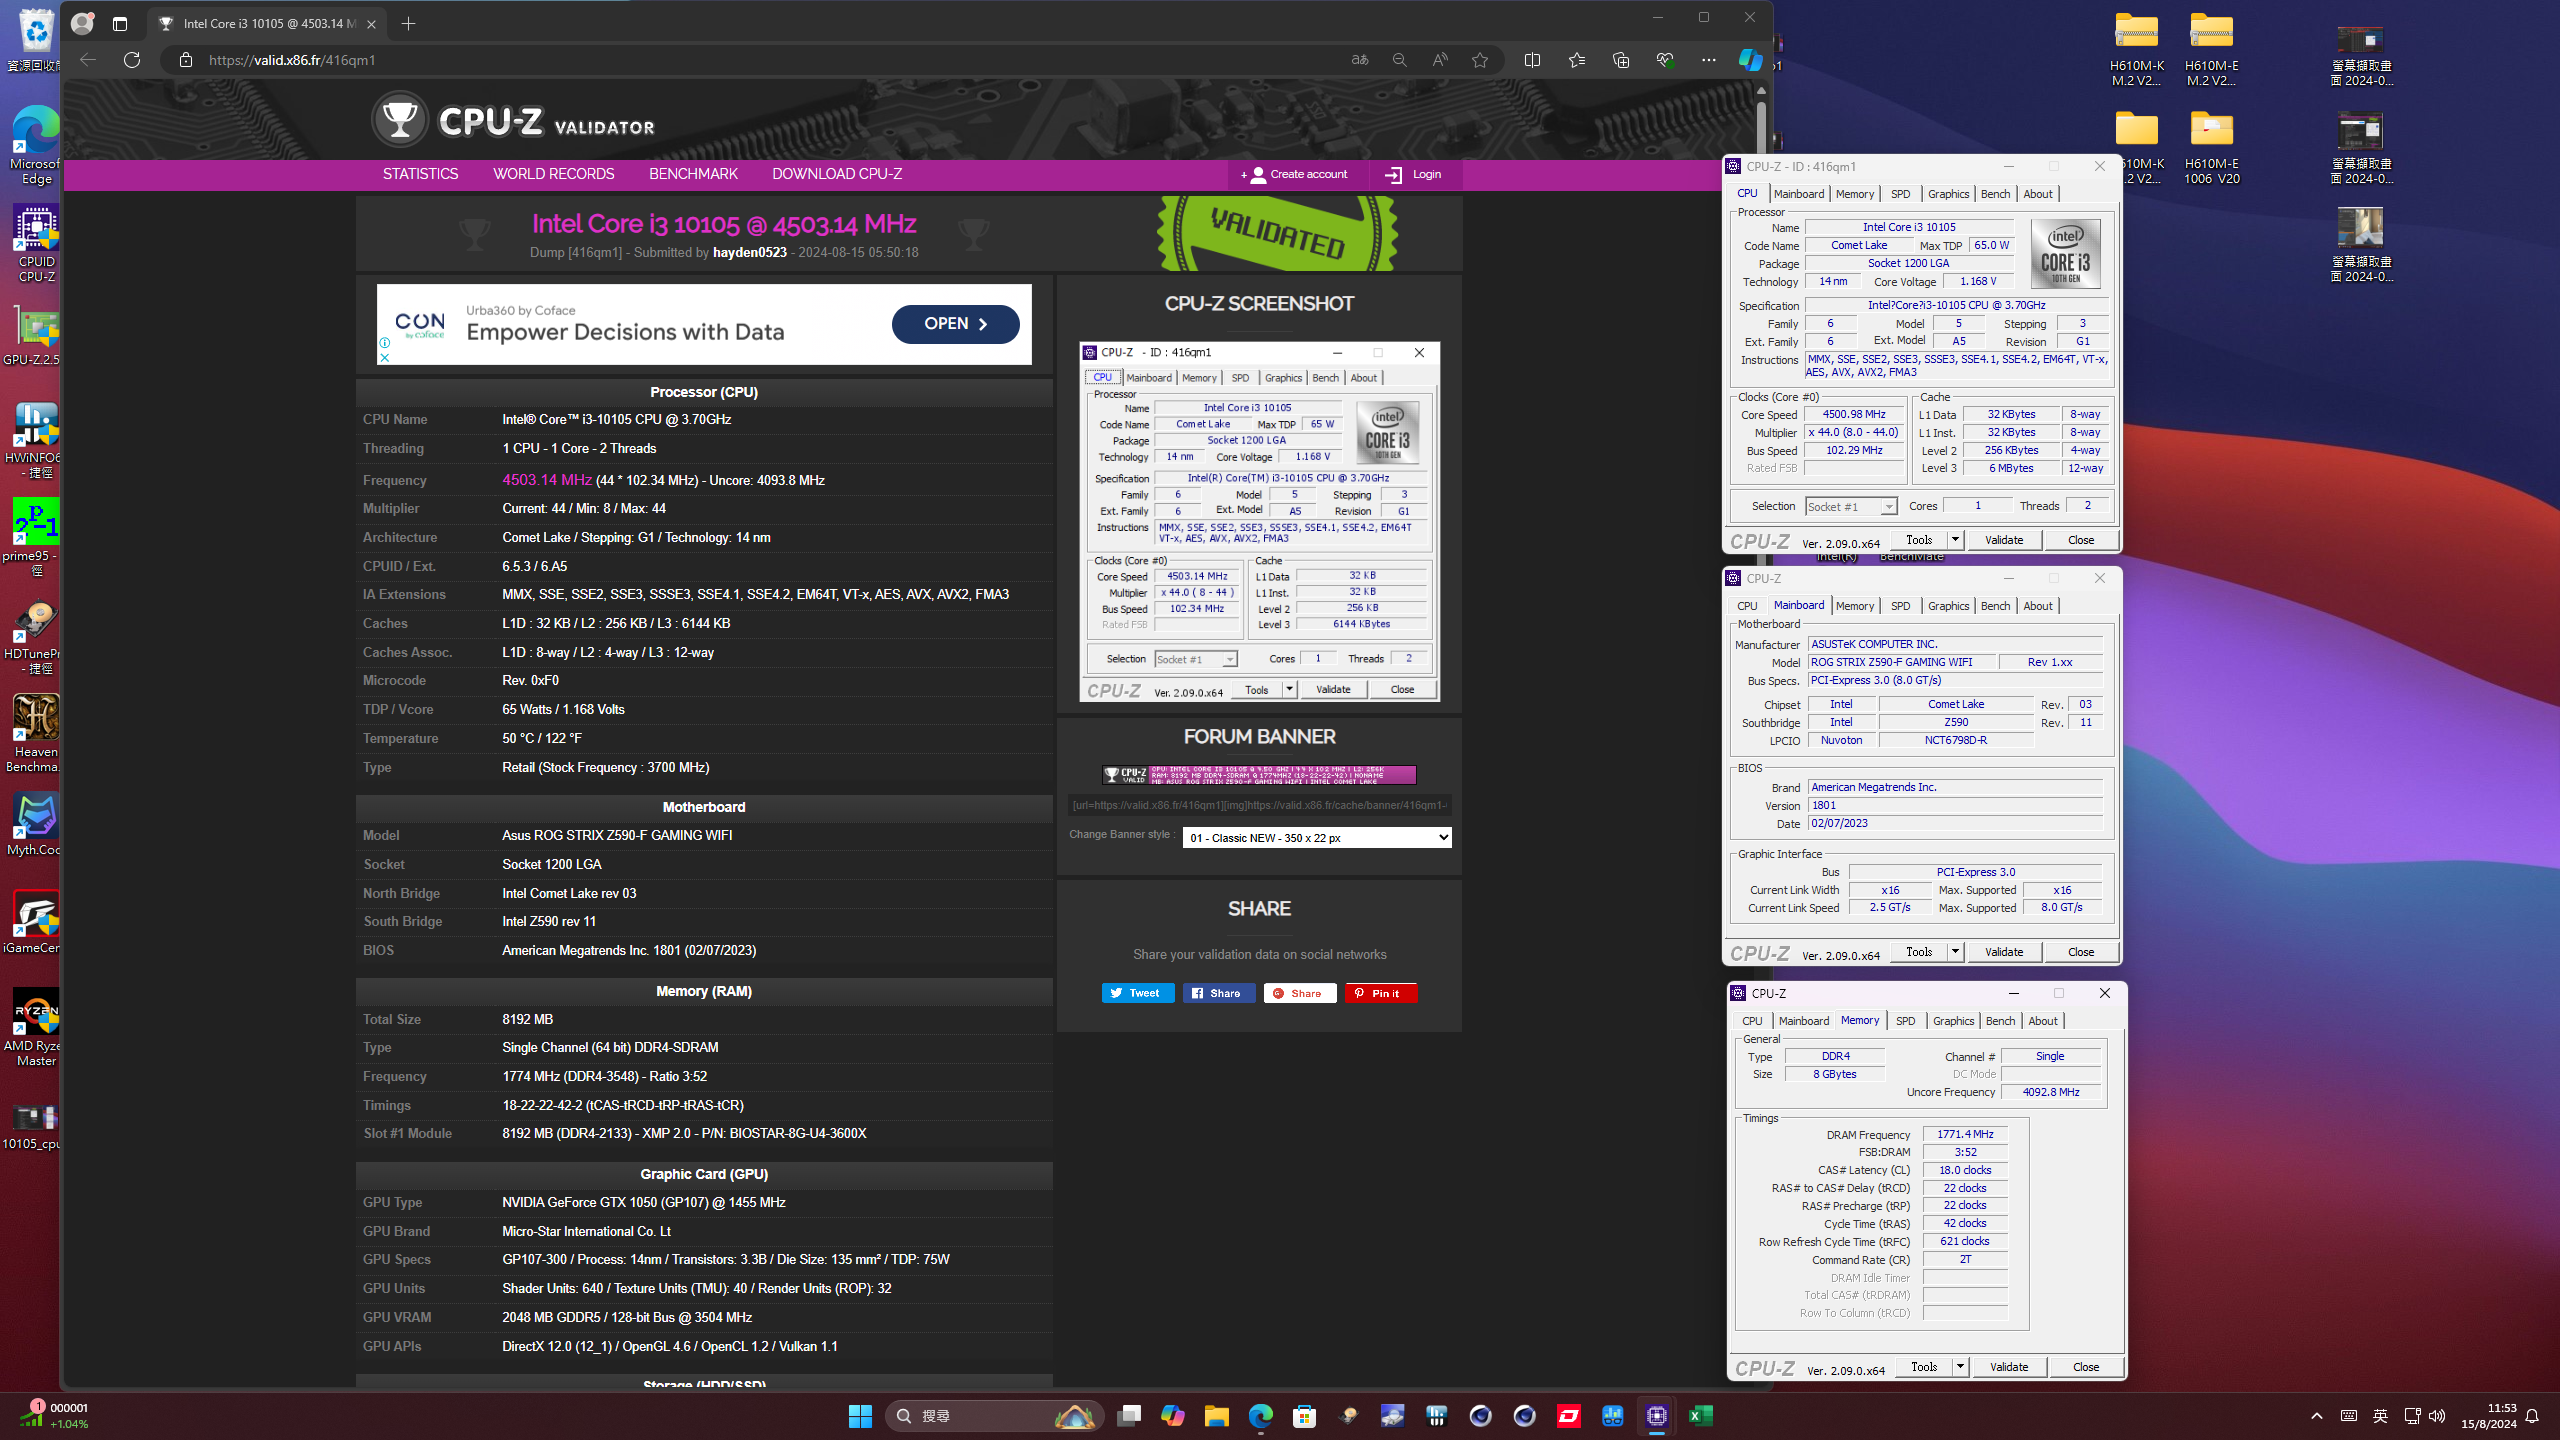Share validation via Tweet button
The width and height of the screenshot is (2560, 1440).
[1138, 993]
